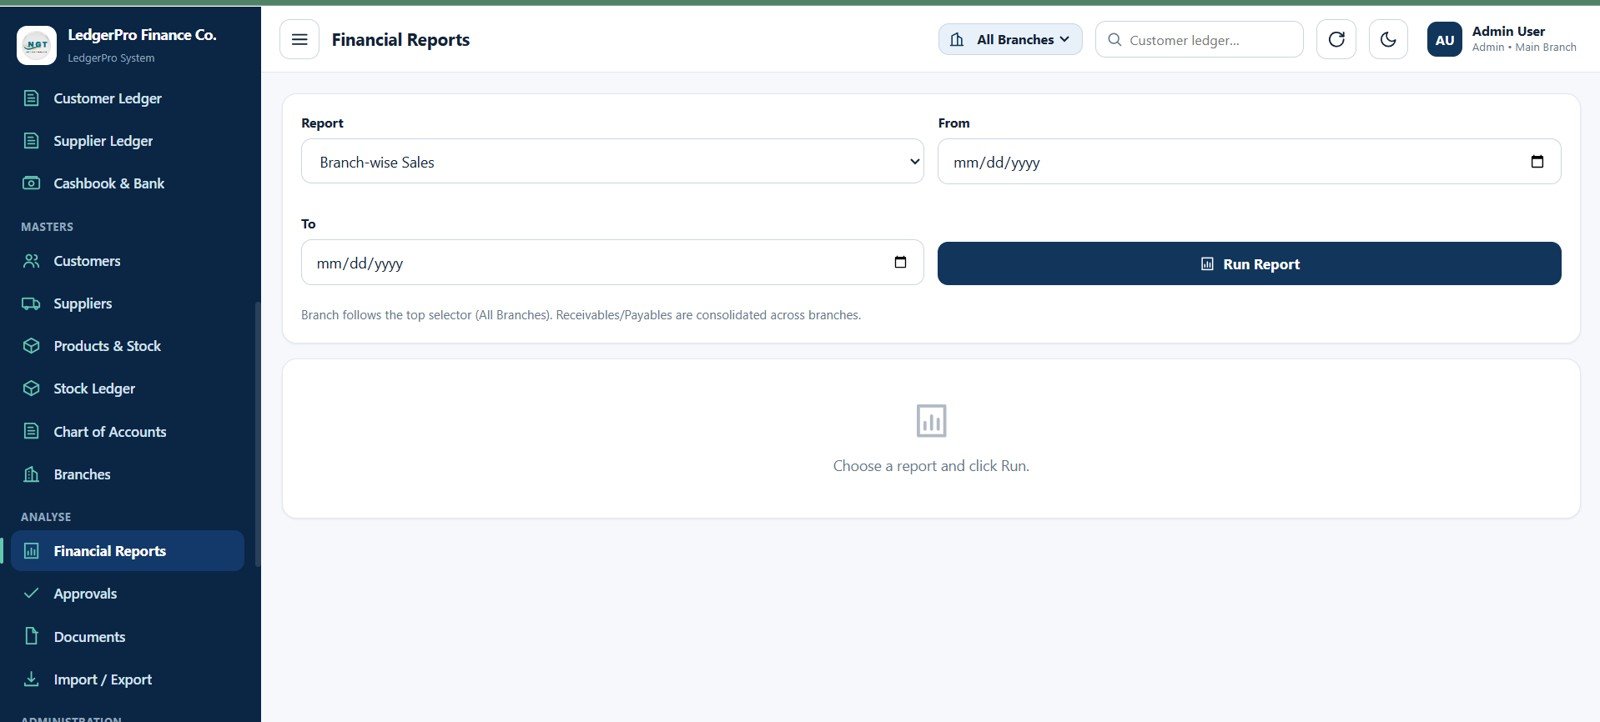Click 'Choose a report and click Run.' text

tap(931, 466)
